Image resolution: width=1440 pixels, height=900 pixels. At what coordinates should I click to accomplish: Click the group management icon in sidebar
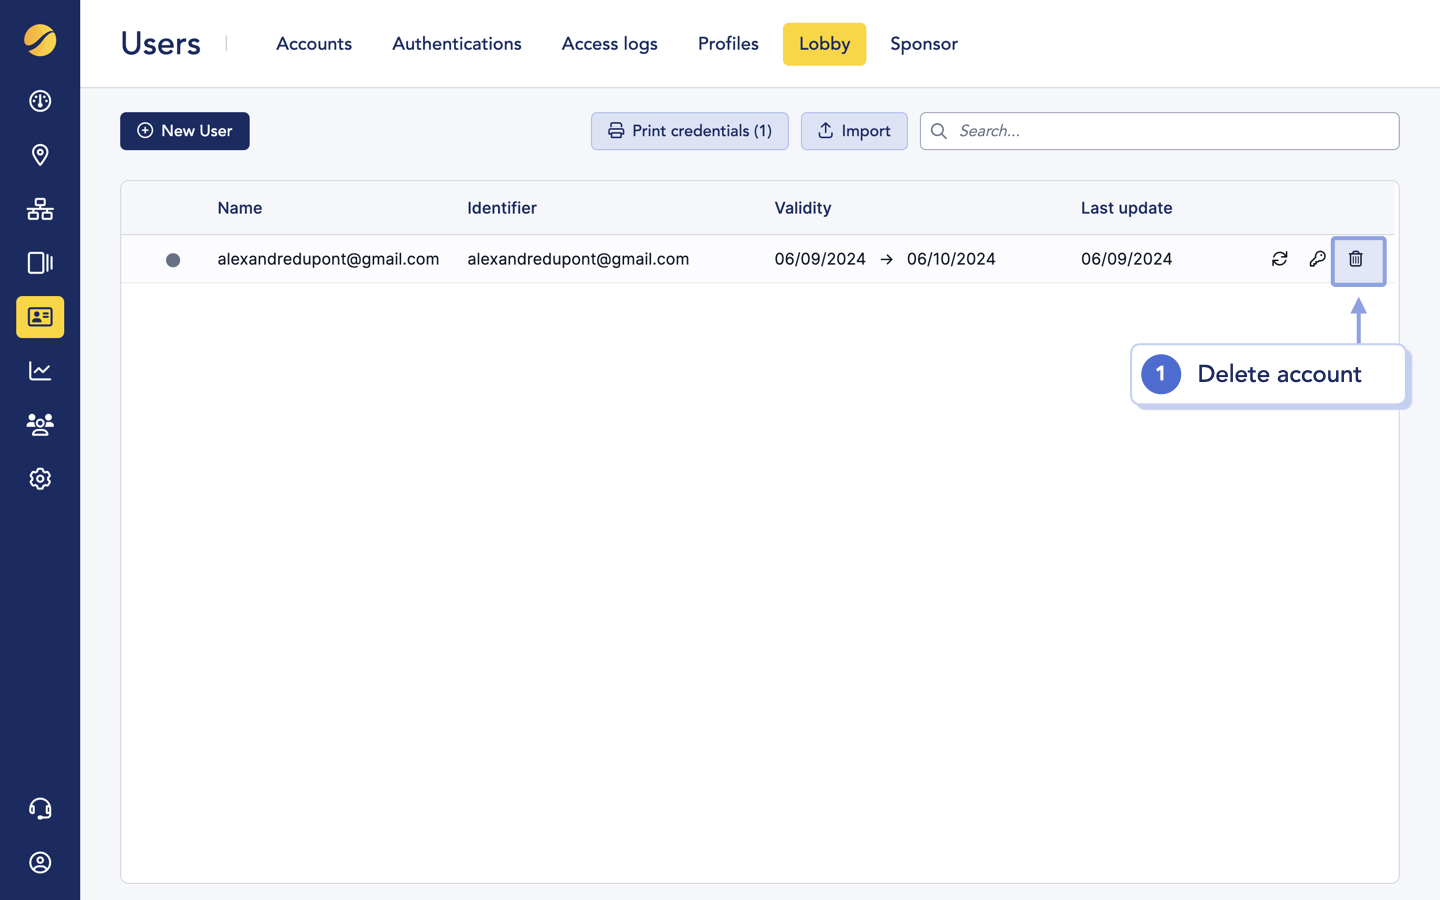click(x=40, y=425)
